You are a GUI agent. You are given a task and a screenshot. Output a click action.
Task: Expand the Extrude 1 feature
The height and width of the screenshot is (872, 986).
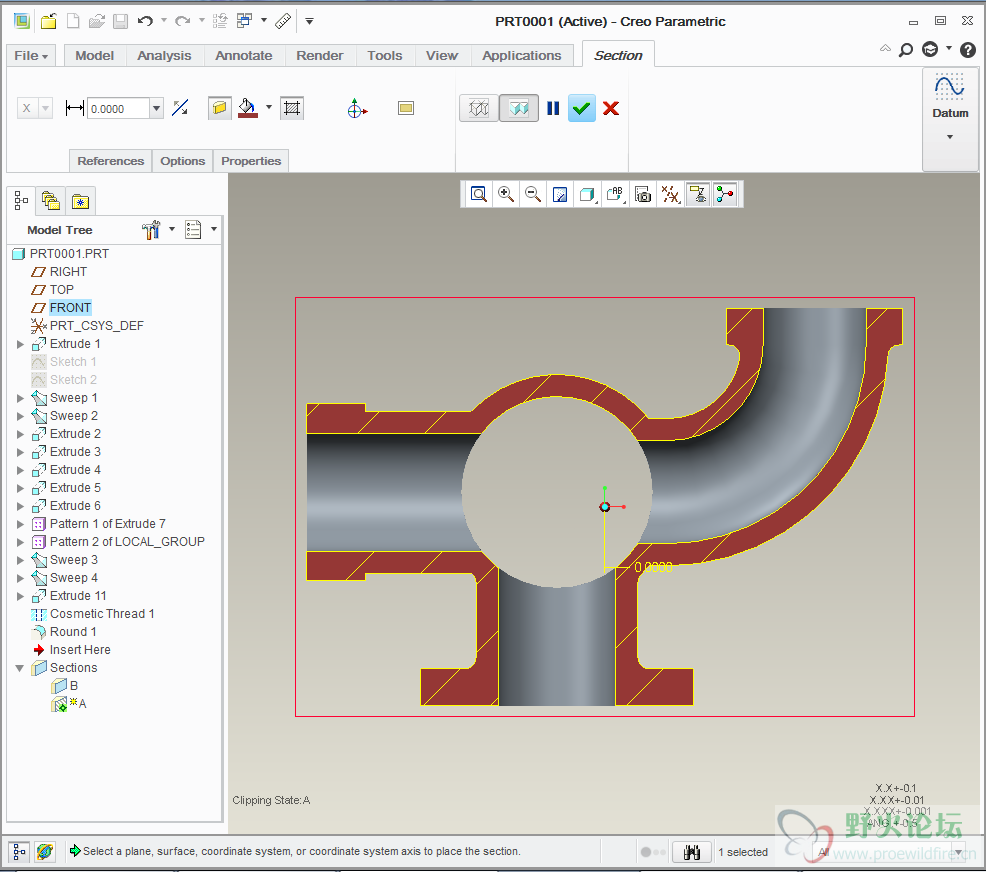20,345
